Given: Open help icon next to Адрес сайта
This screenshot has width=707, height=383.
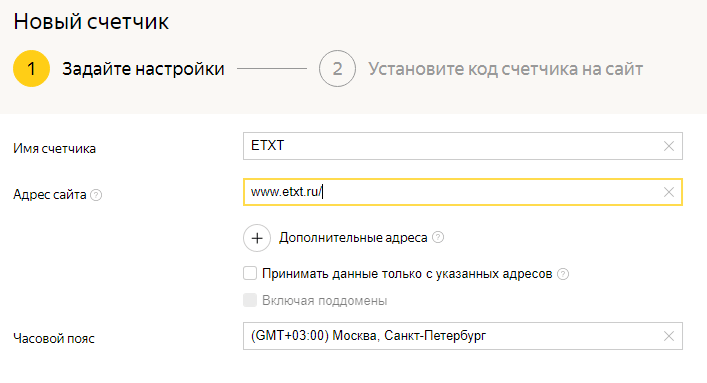Looking at the screenshot, I should click(96, 195).
